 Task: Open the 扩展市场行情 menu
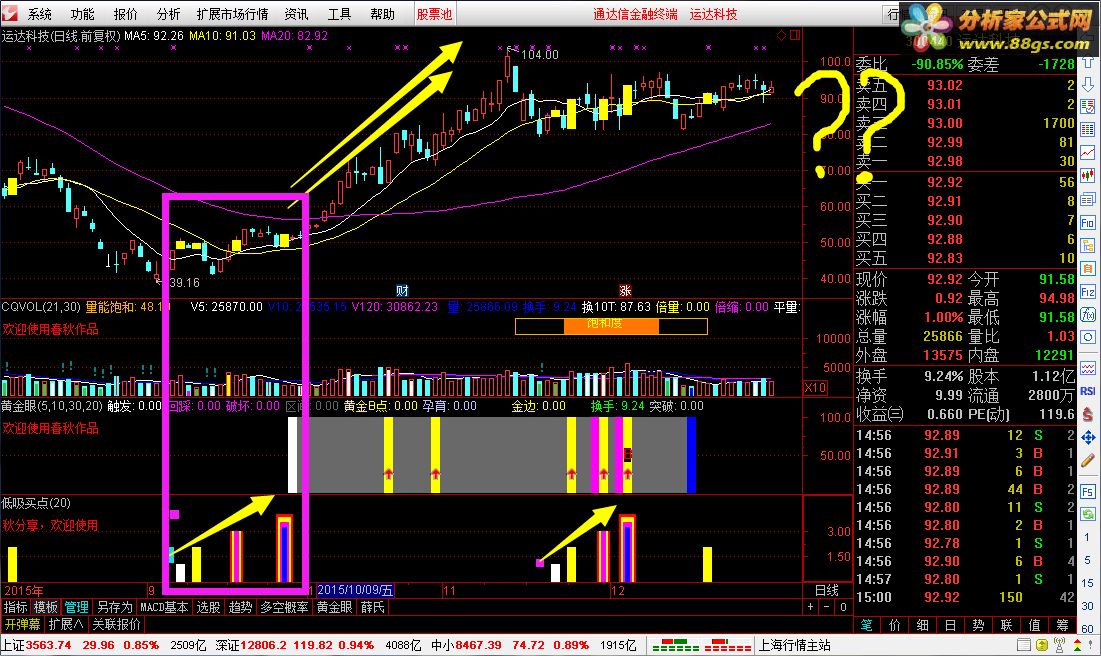(232, 14)
